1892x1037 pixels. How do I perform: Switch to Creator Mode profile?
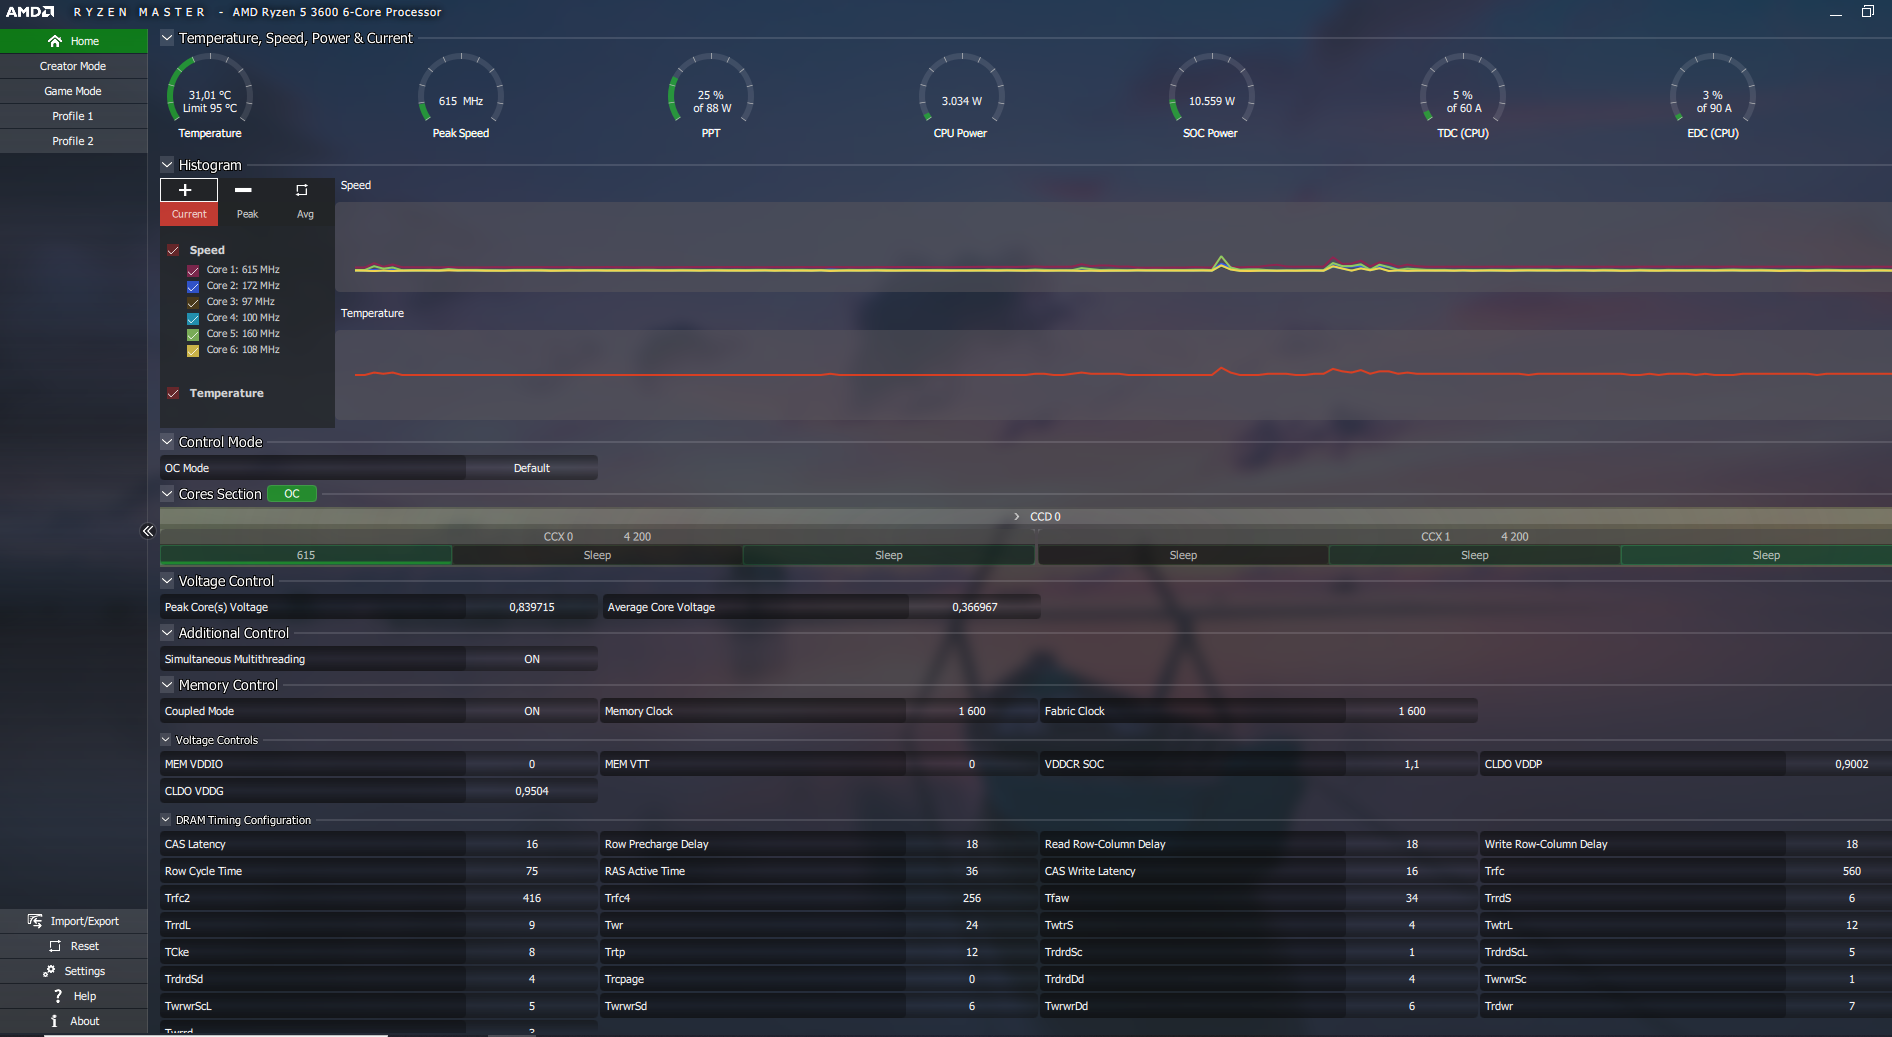73,66
